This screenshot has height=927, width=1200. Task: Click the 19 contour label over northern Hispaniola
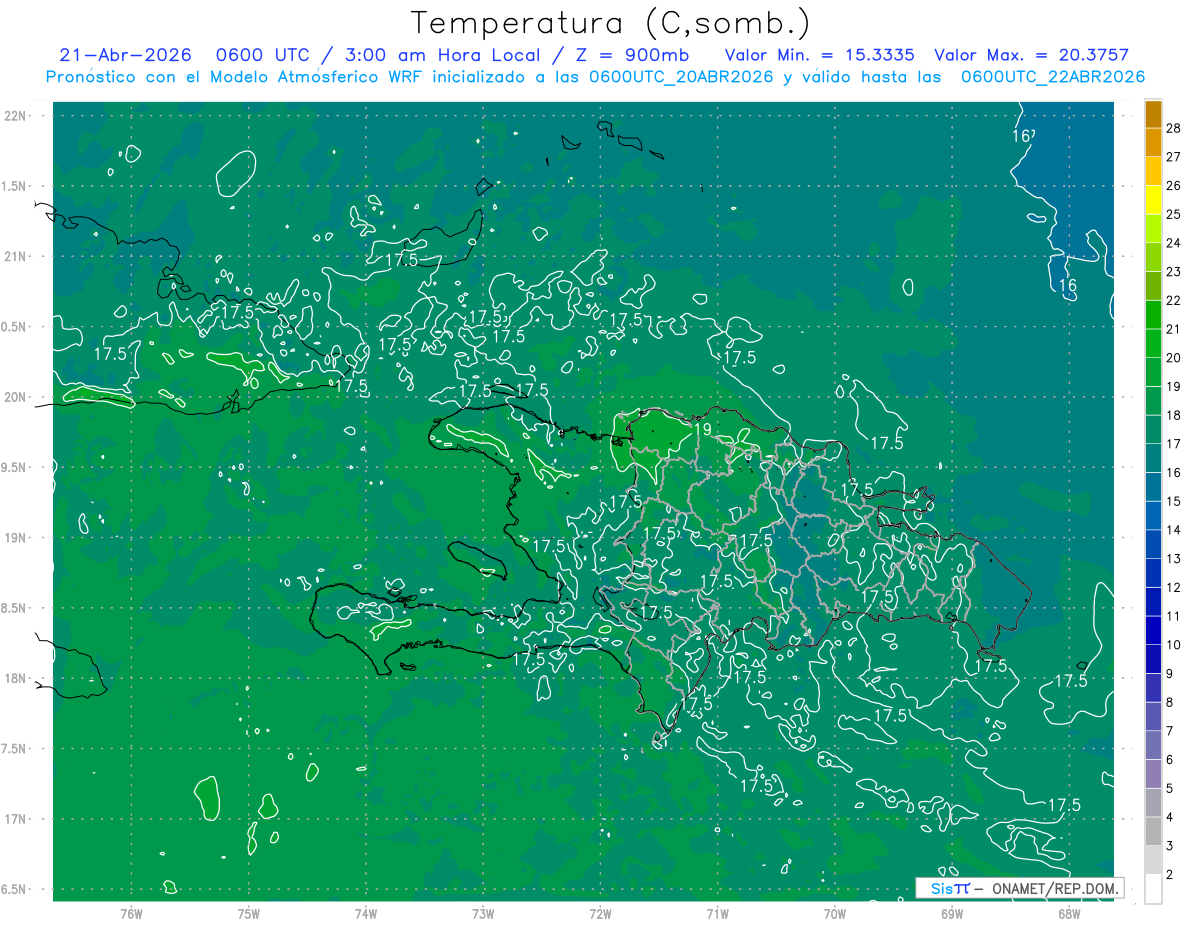(x=702, y=429)
